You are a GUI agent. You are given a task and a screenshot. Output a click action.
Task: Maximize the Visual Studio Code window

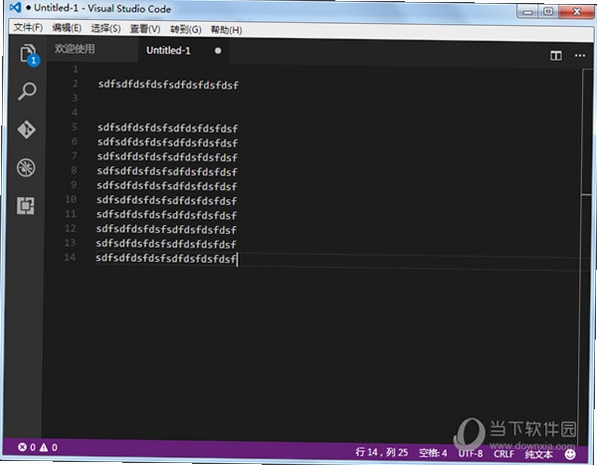548,11
